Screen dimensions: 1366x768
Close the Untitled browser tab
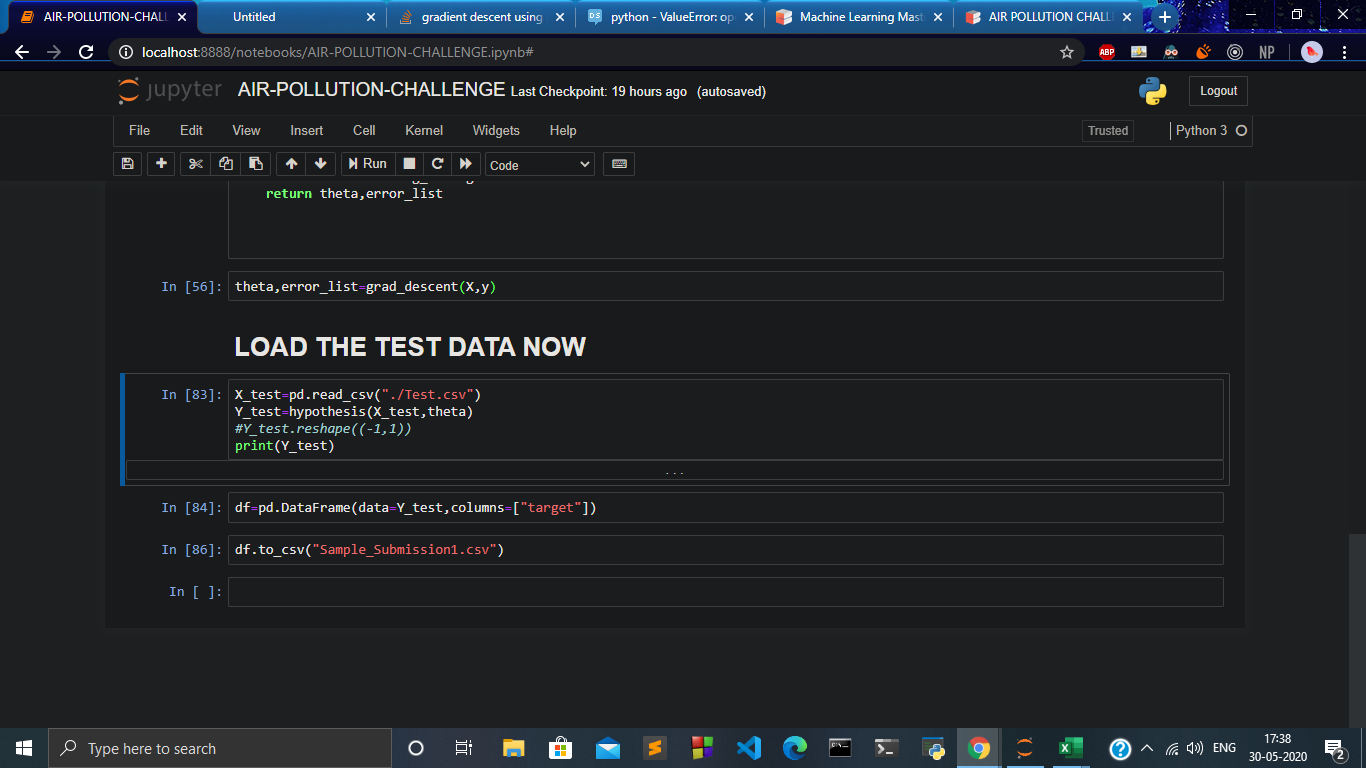(x=371, y=17)
